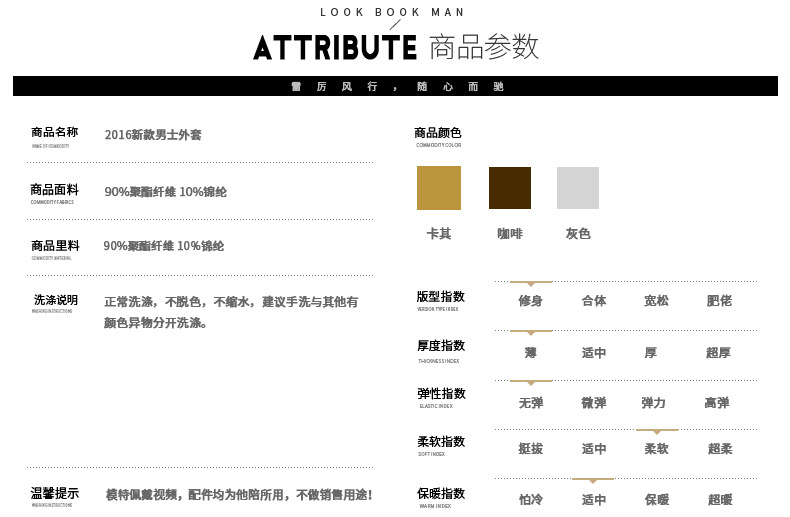
Task: Select the 超暖 warmth option
Action: pos(719,500)
